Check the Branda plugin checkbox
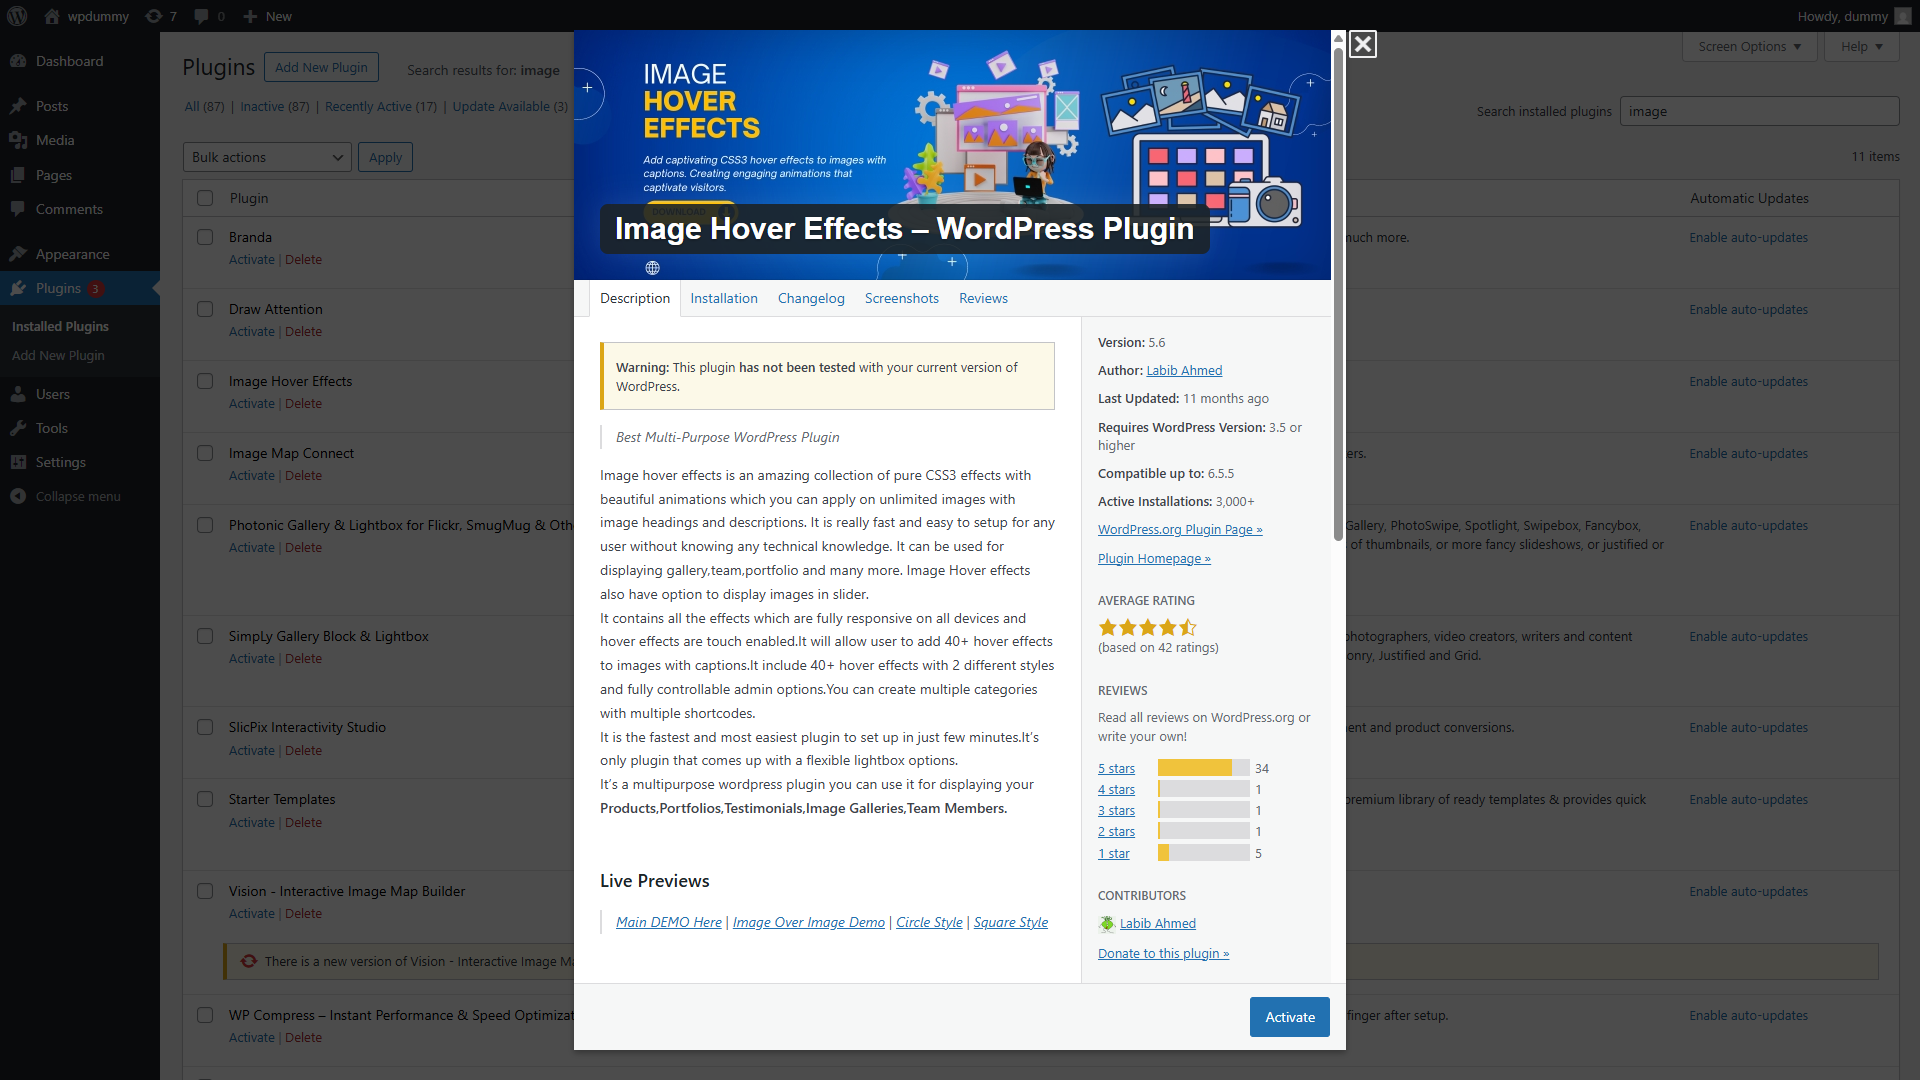Image resolution: width=1920 pixels, height=1080 pixels. coord(205,237)
